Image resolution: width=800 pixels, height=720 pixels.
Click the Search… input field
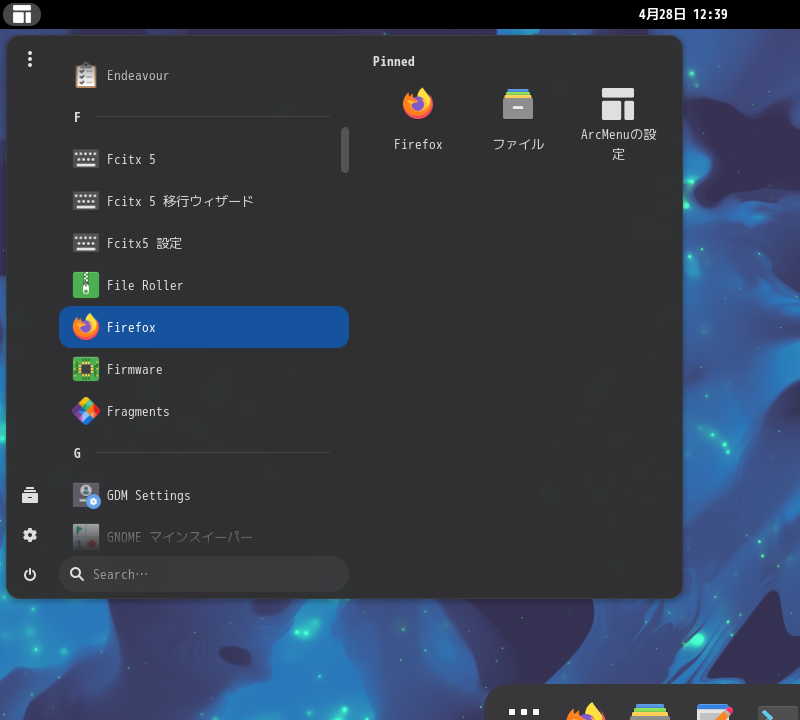pos(204,574)
